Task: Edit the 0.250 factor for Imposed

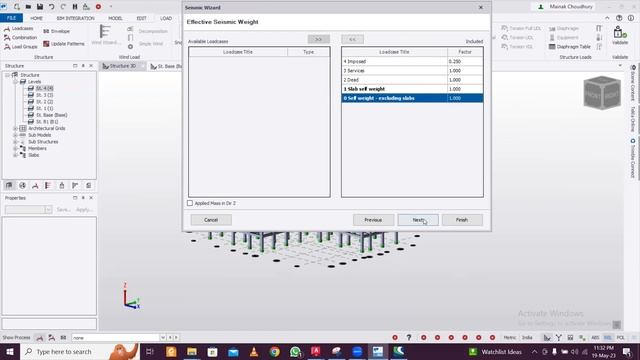Action: point(465,61)
